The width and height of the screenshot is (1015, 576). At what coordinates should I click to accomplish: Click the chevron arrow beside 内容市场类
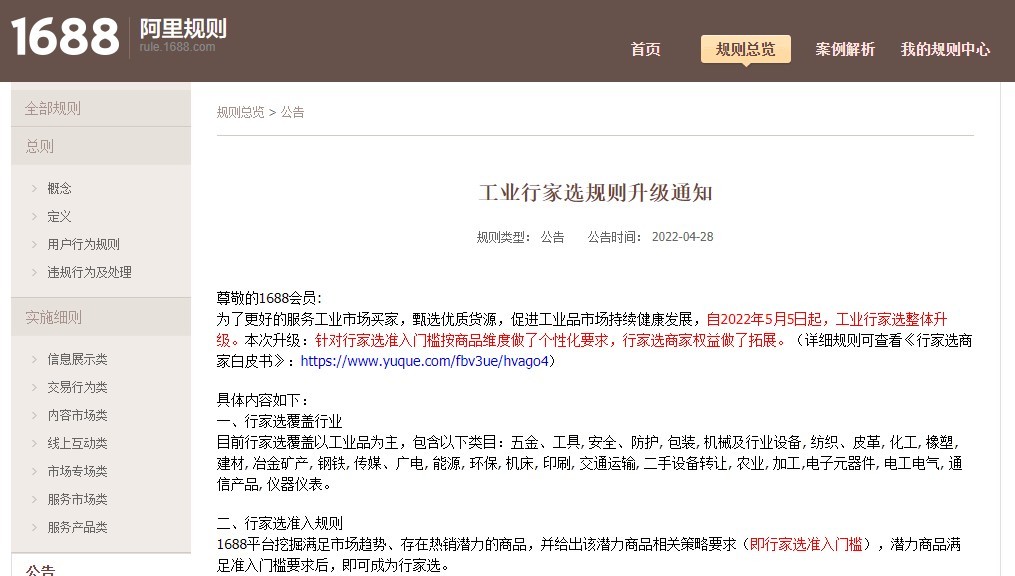(x=34, y=415)
